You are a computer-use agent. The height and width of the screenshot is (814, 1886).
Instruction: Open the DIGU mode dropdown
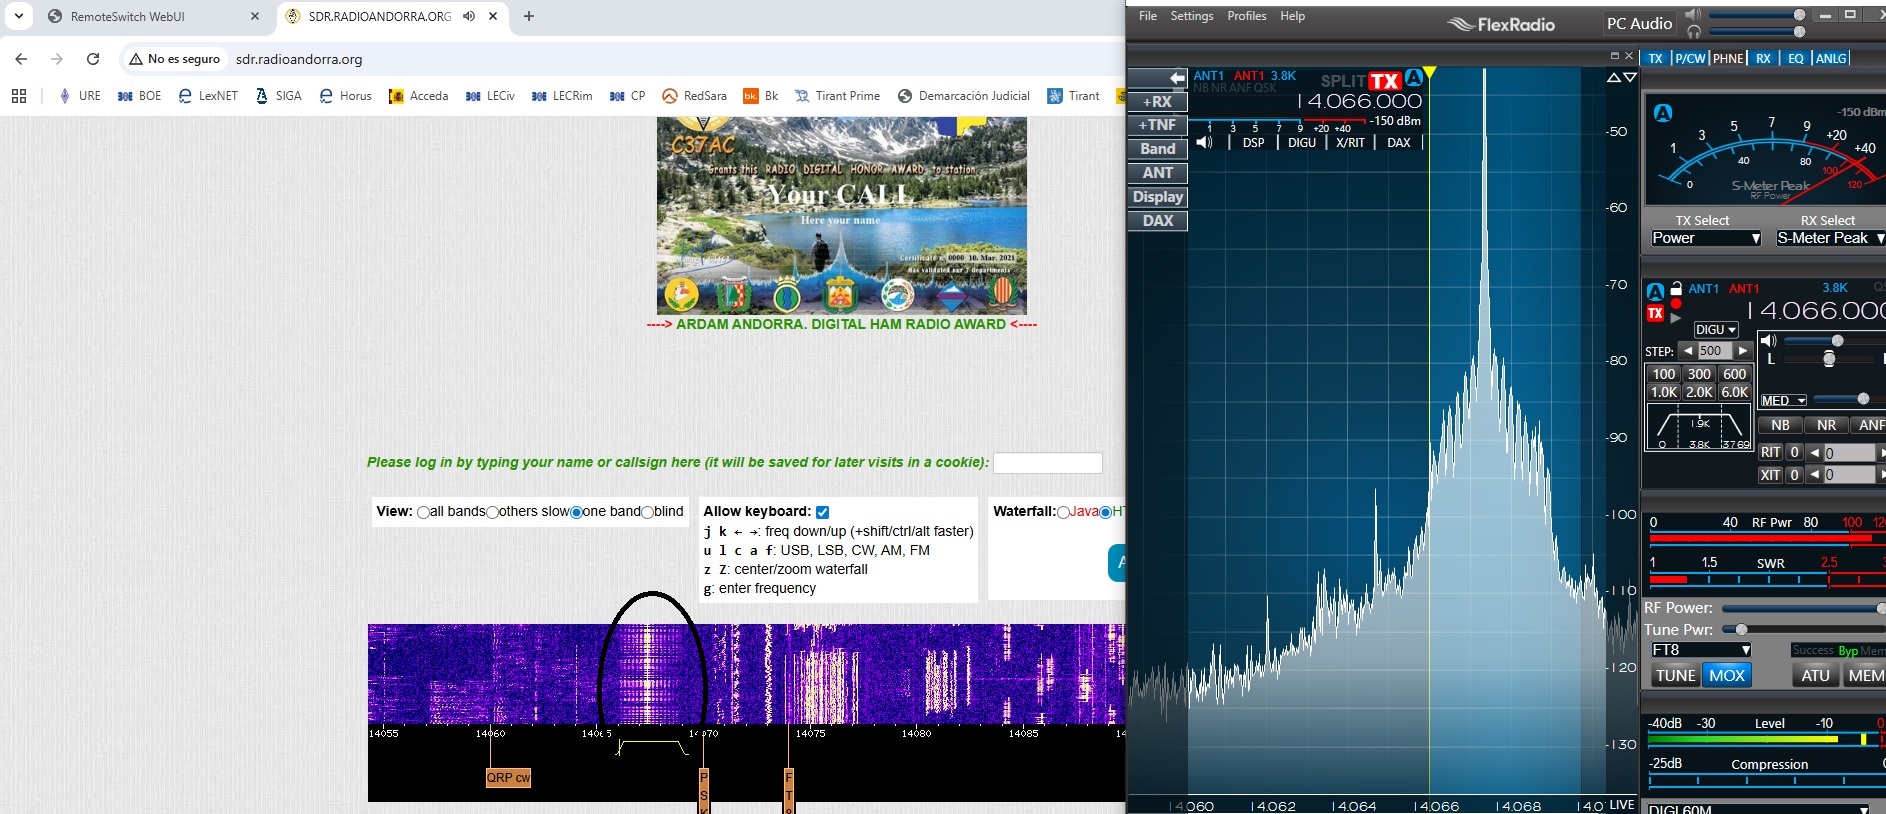[1715, 330]
